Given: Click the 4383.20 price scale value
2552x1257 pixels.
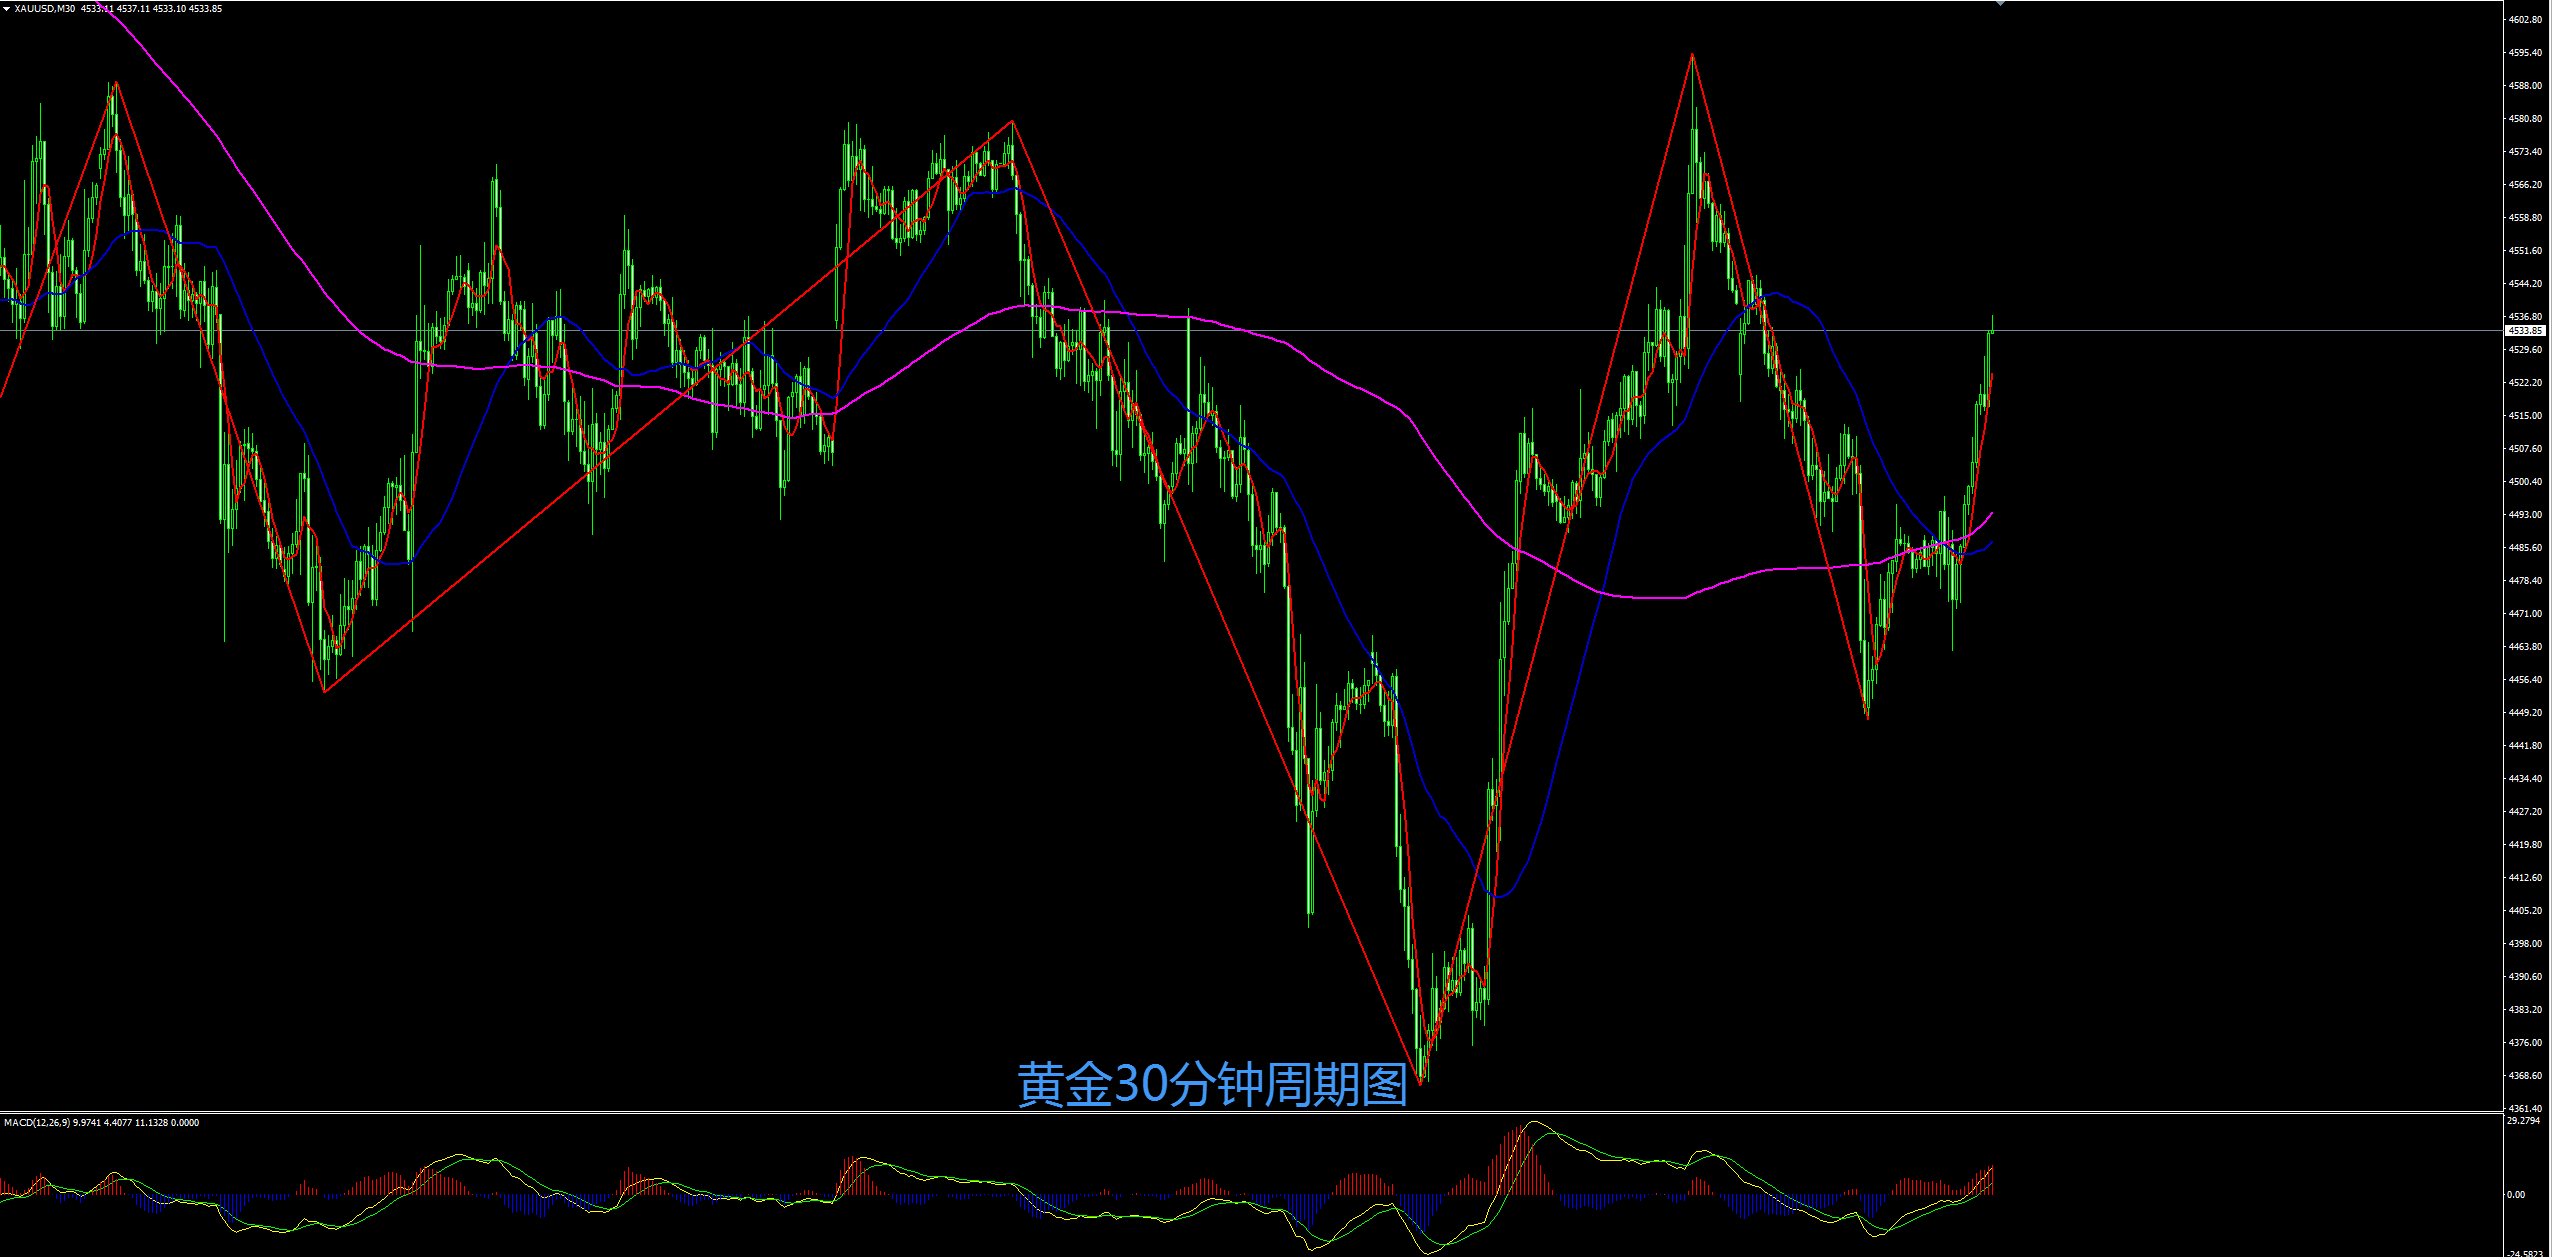Looking at the screenshot, I should [x=2525, y=1010].
